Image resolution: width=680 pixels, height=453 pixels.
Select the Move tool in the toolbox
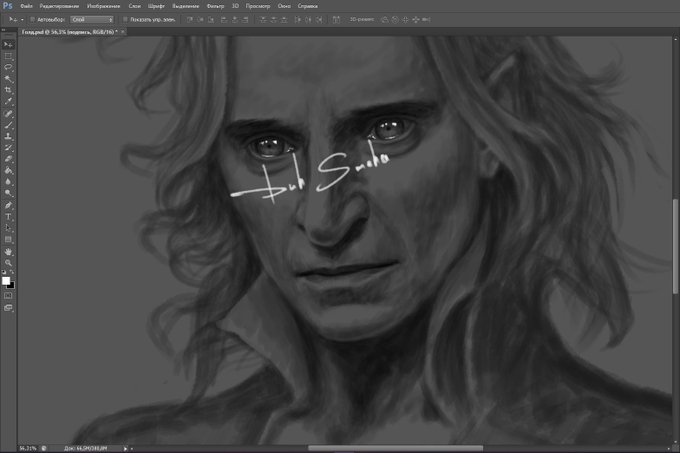click(x=8, y=45)
